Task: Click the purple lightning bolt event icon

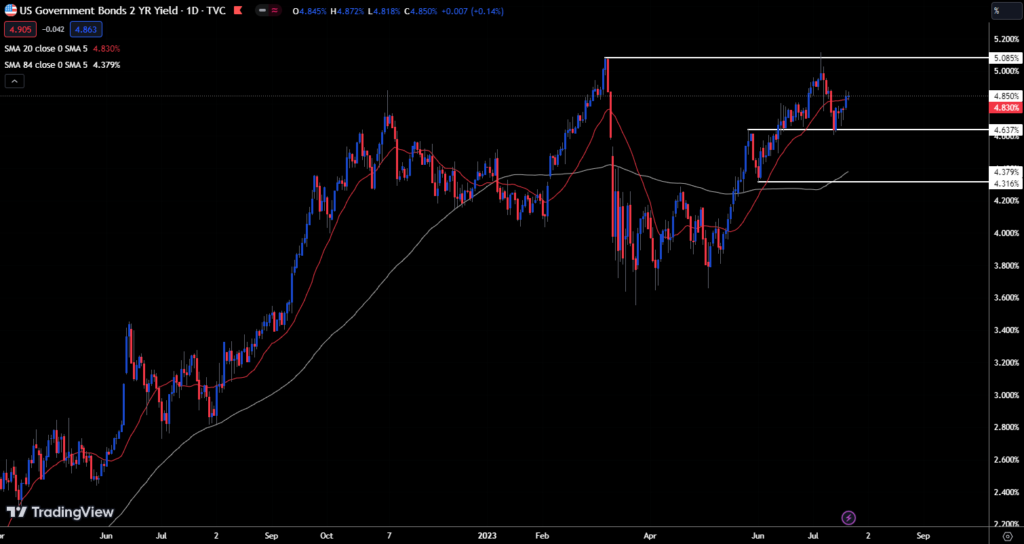Action: point(848,518)
